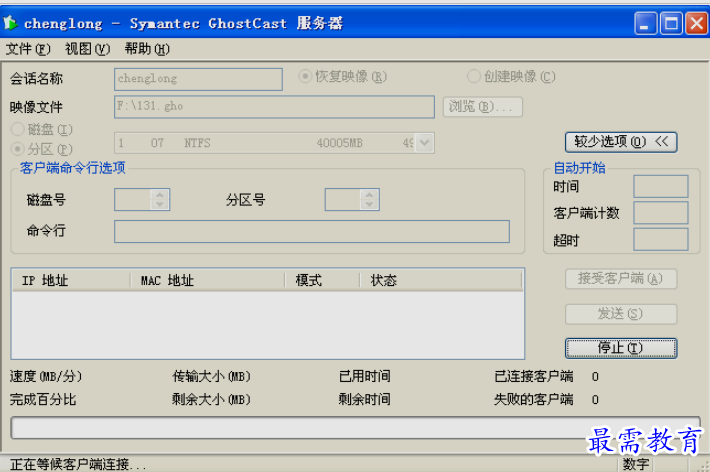The height and width of the screenshot is (472, 710).
Task: Click the 数字 status bar indicator
Action: (636, 464)
